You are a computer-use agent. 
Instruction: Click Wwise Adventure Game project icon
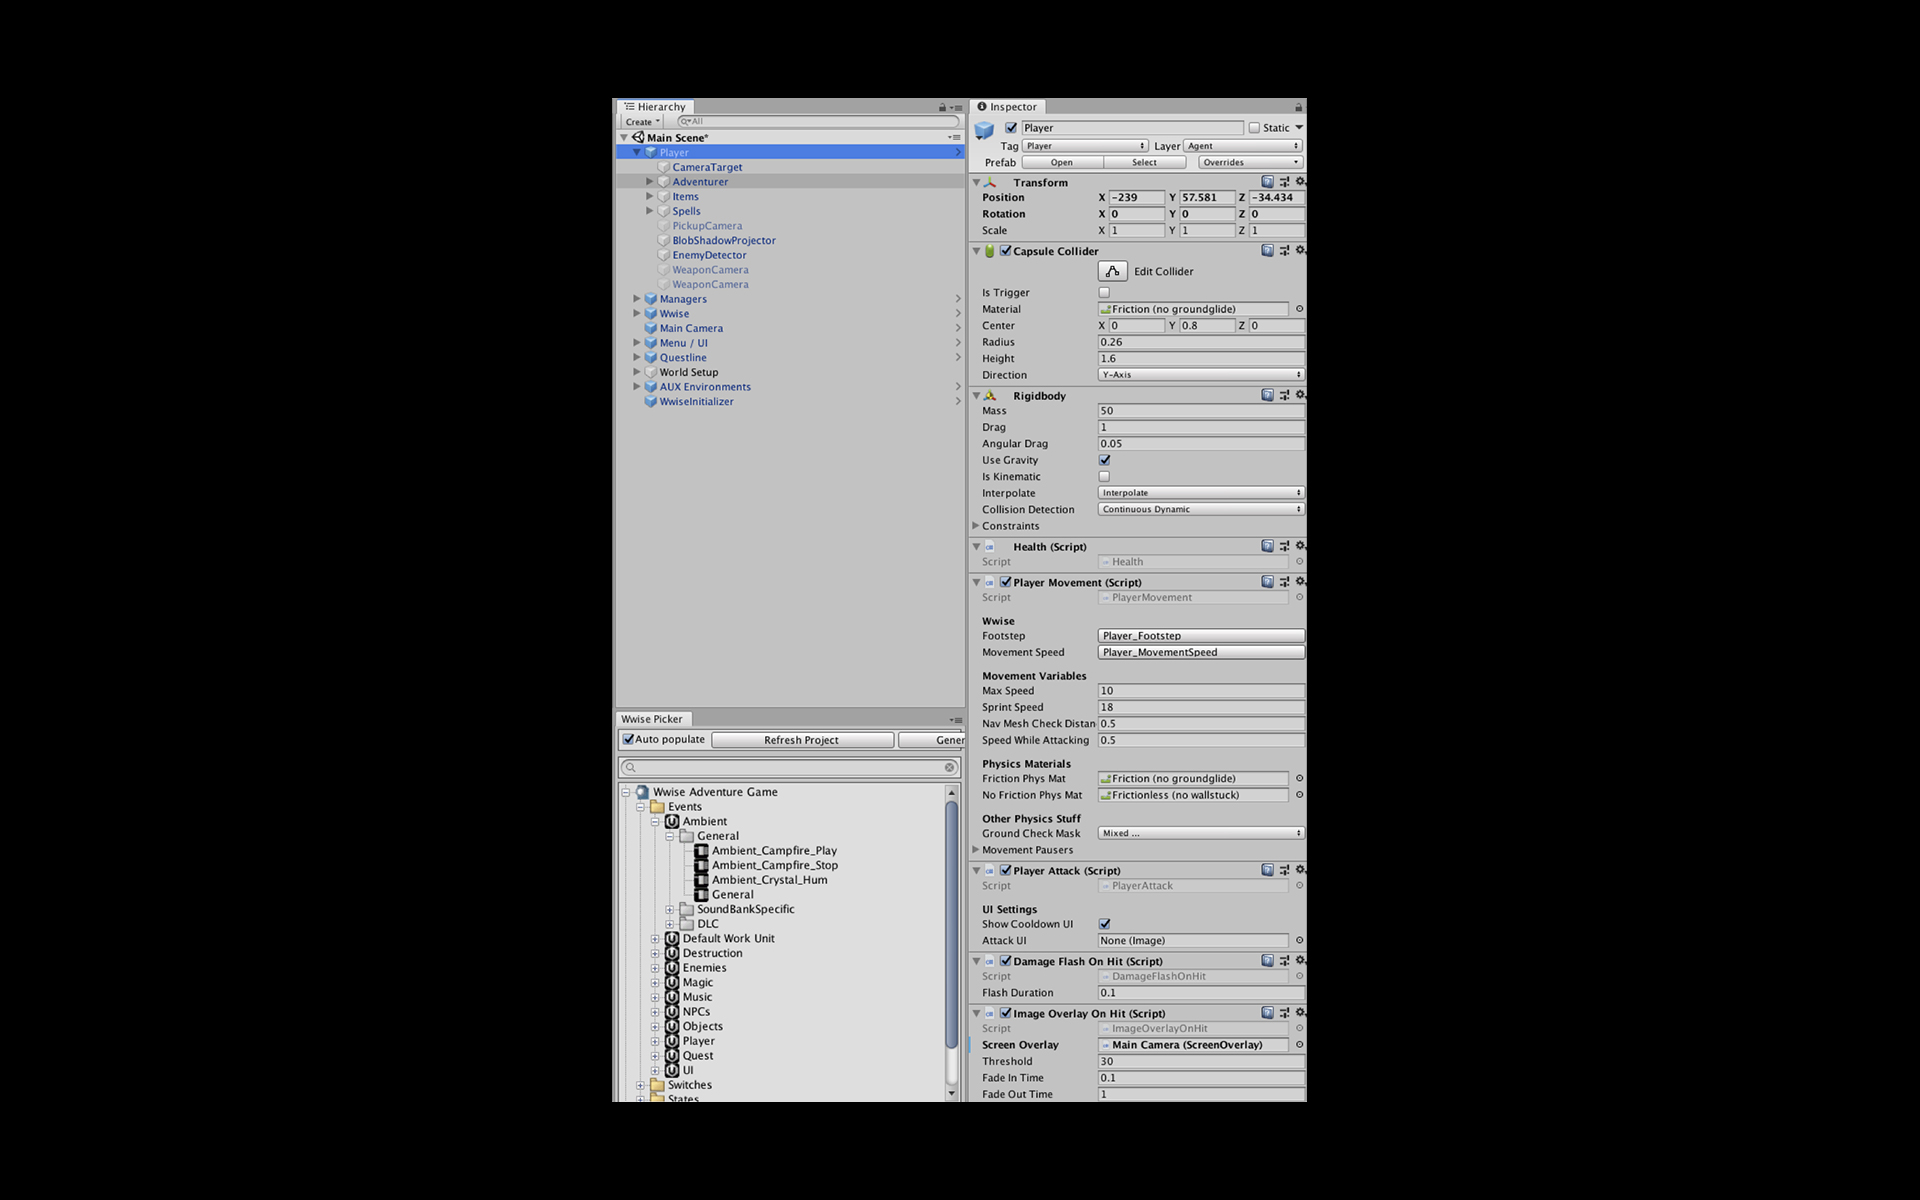[642, 792]
